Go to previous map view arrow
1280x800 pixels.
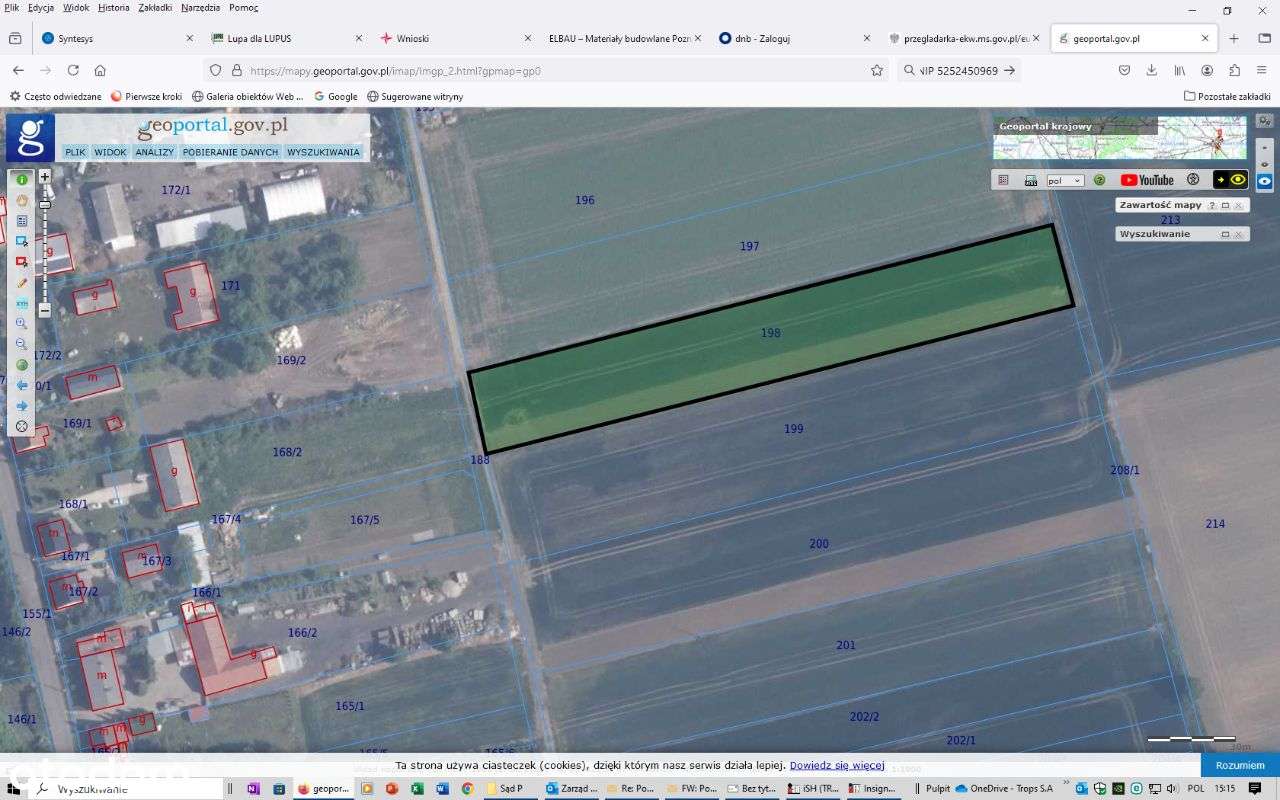click(22, 385)
